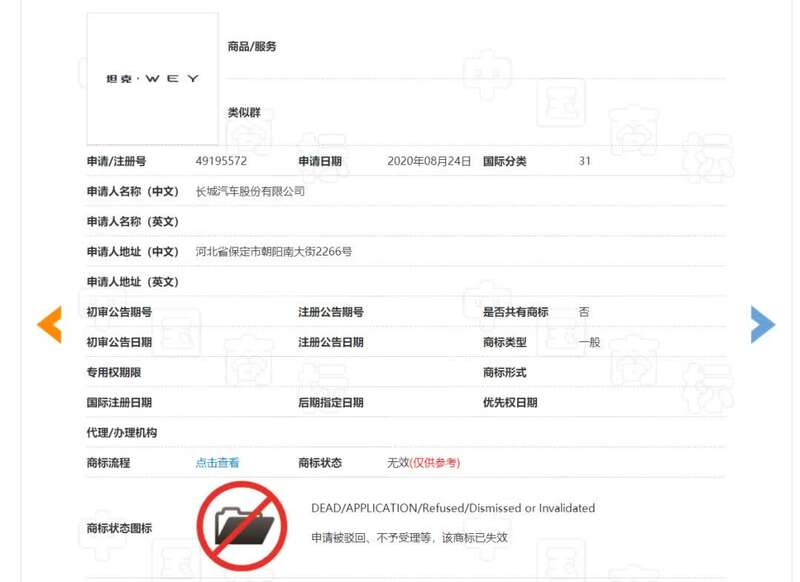The height and width of the screenshot is (582, 800).
Task: Open the 坦克·WEY trademark image thumbnail
Action: click(152, 78)
